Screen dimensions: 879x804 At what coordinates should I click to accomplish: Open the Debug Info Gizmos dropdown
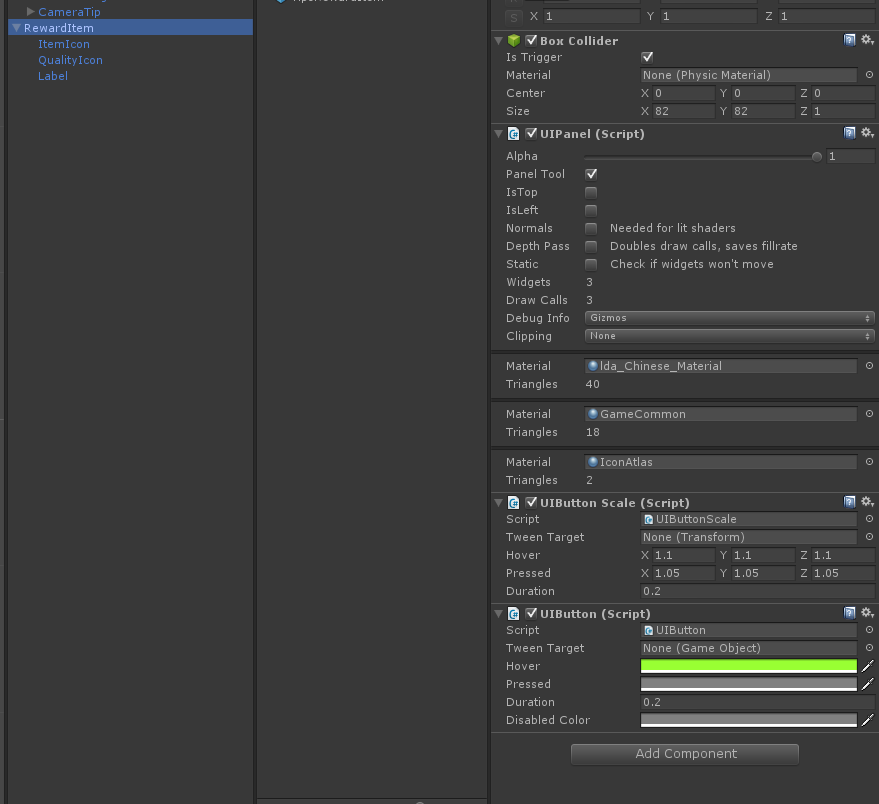(x=729, y=318)
